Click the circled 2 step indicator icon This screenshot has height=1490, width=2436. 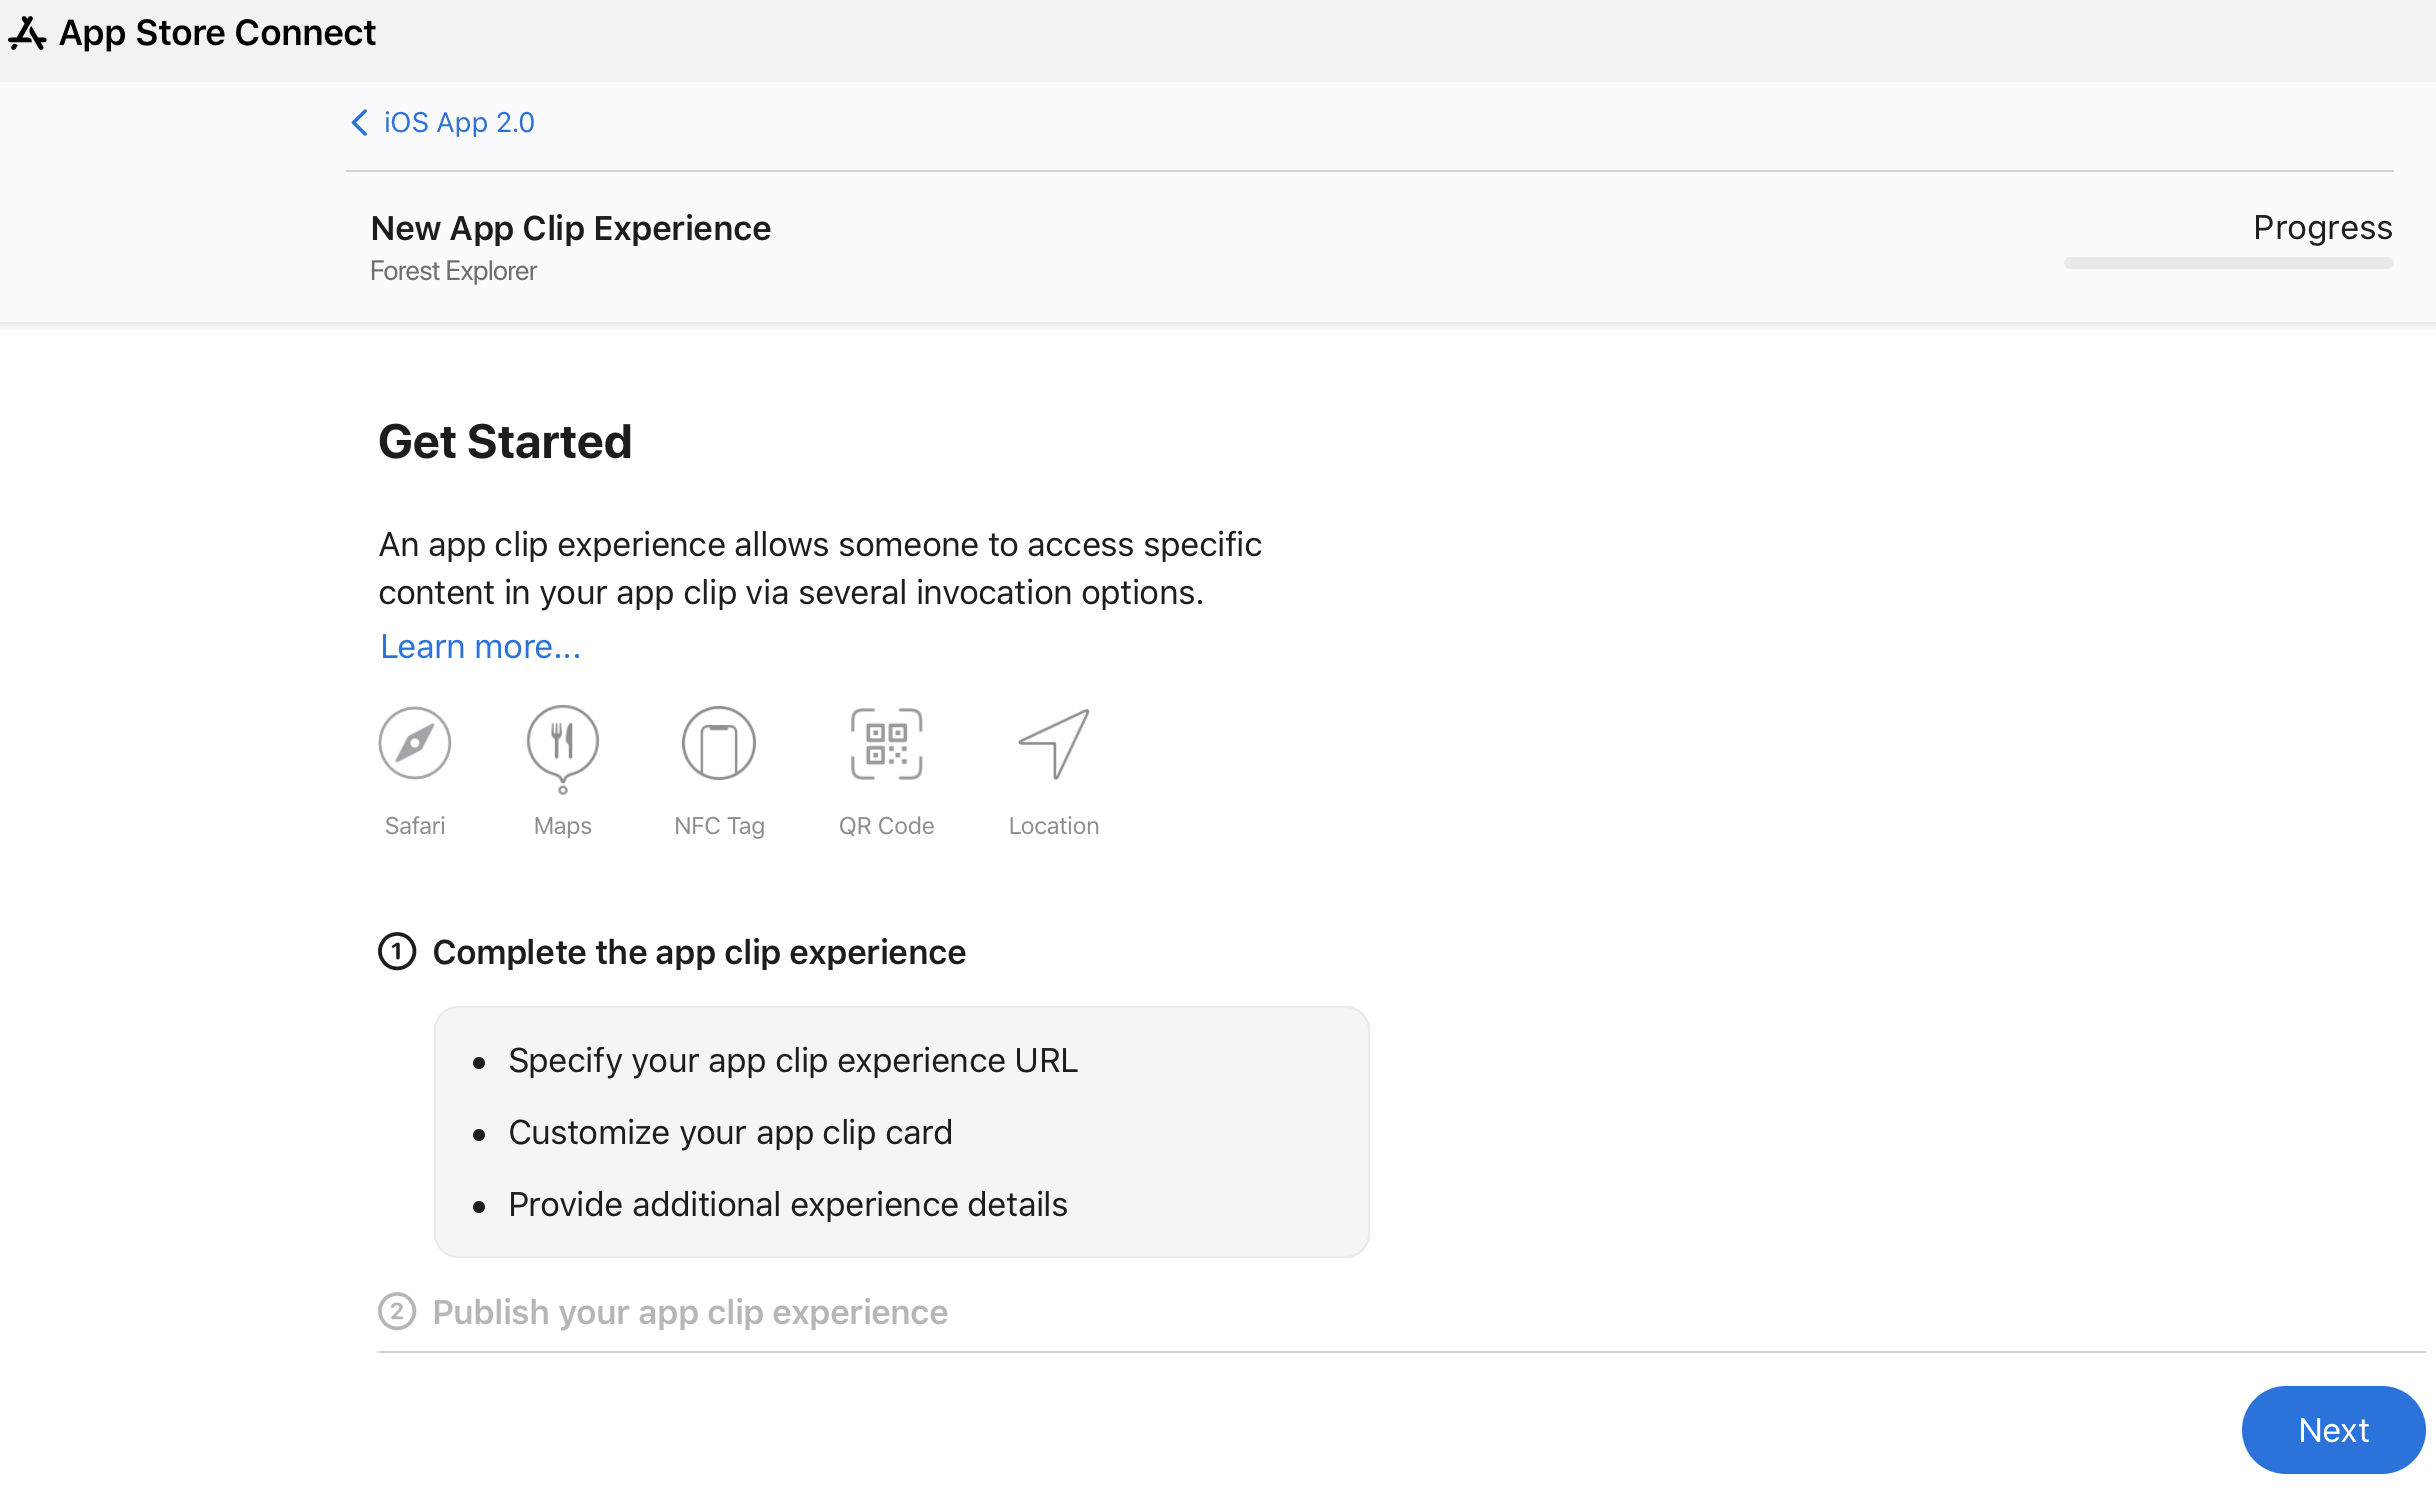(x=397, y=1311)
